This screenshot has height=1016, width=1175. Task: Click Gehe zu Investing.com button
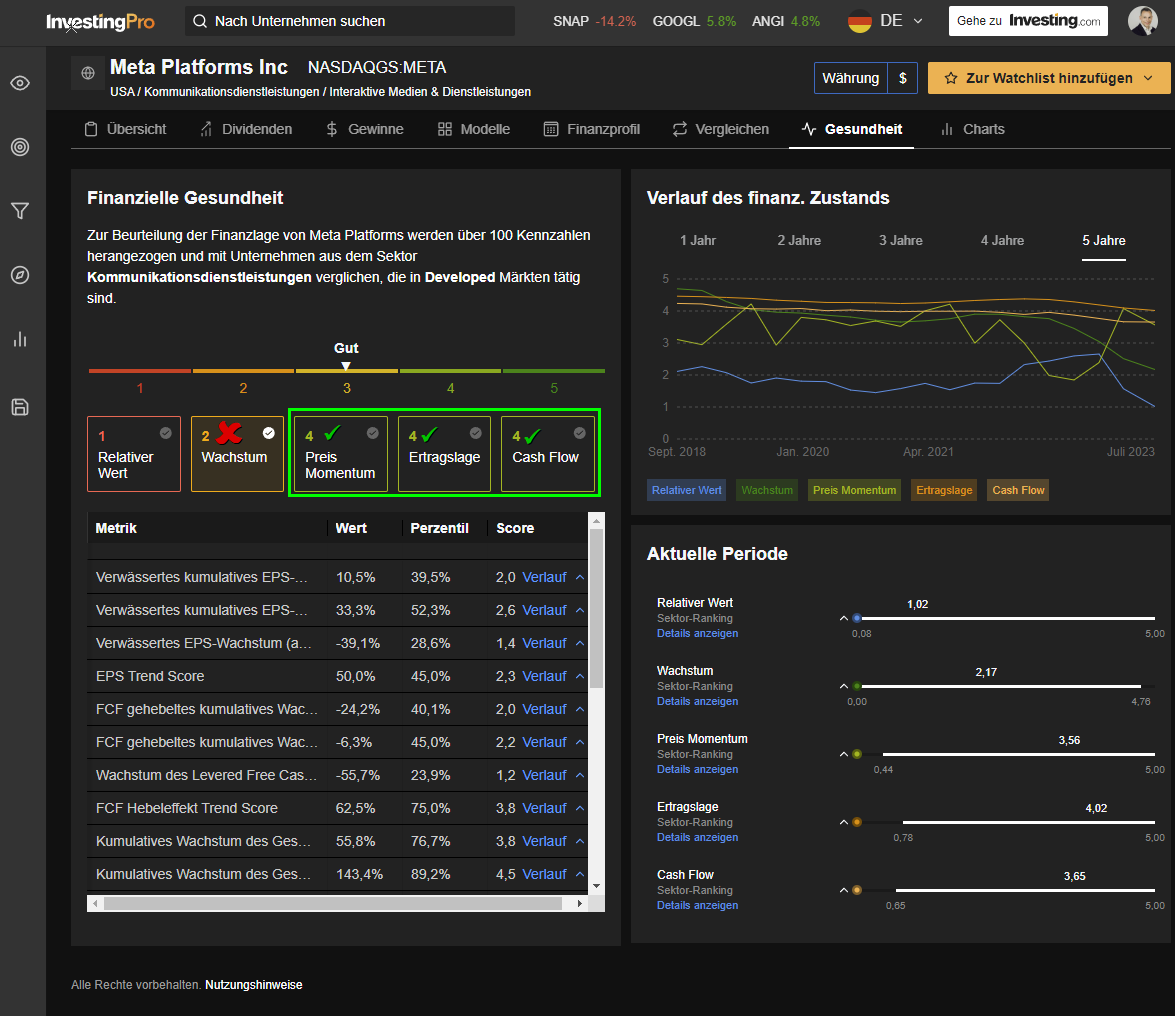click(1028, 21)
